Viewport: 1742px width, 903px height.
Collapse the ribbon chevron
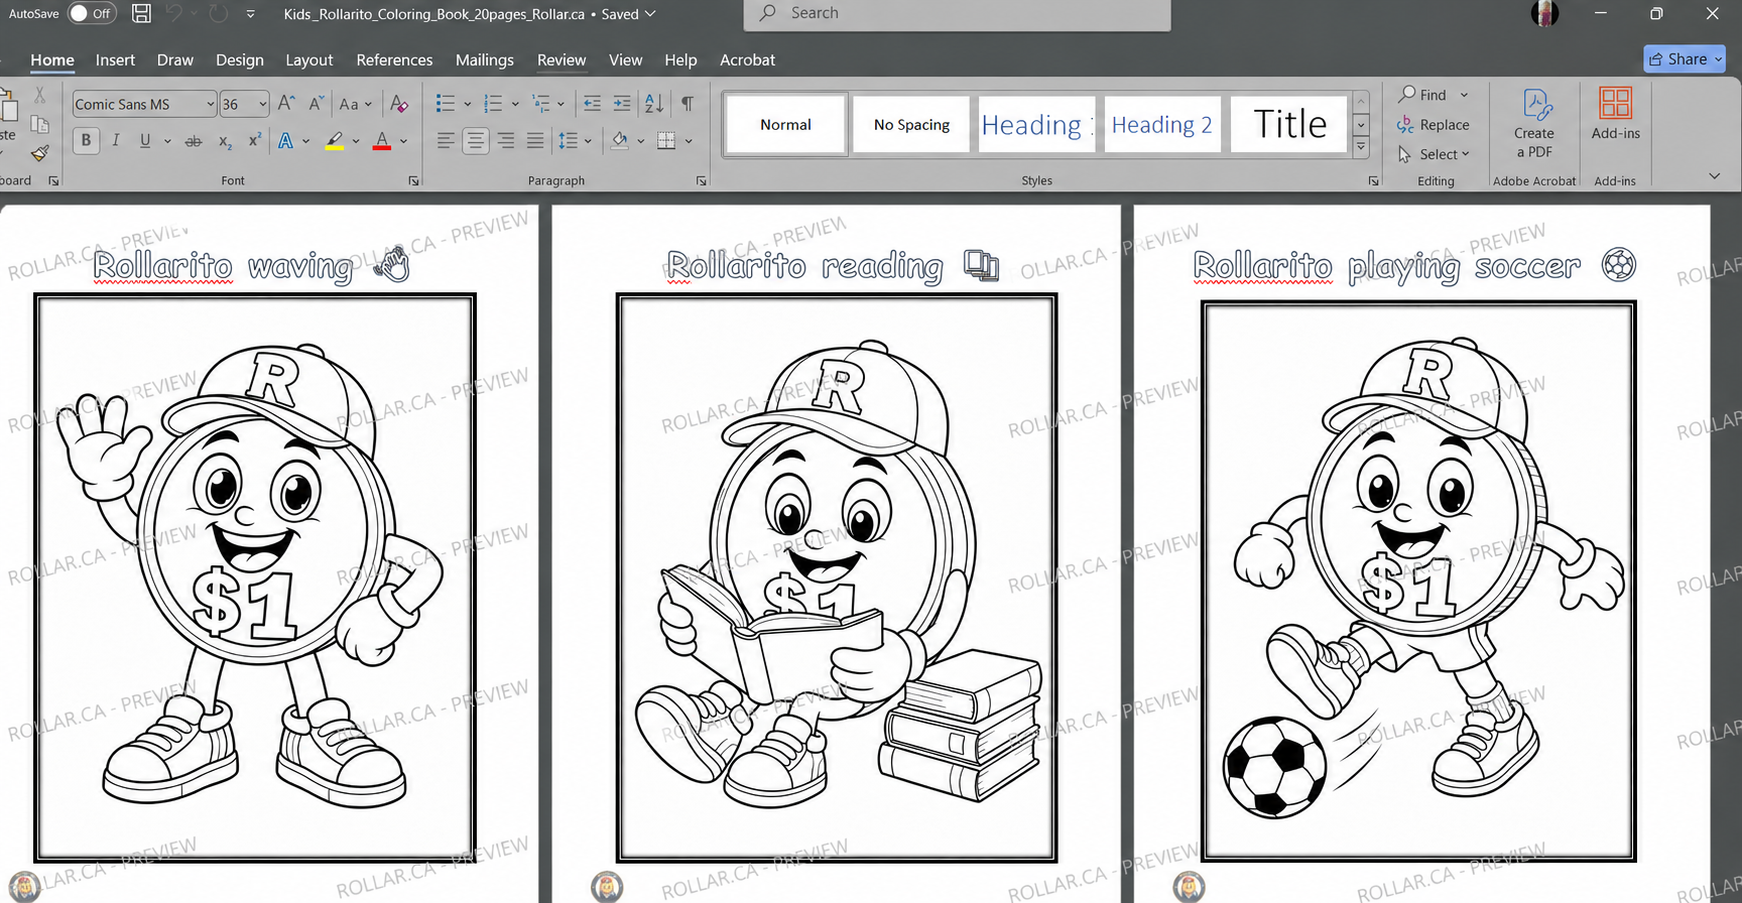pos(1714,176)
